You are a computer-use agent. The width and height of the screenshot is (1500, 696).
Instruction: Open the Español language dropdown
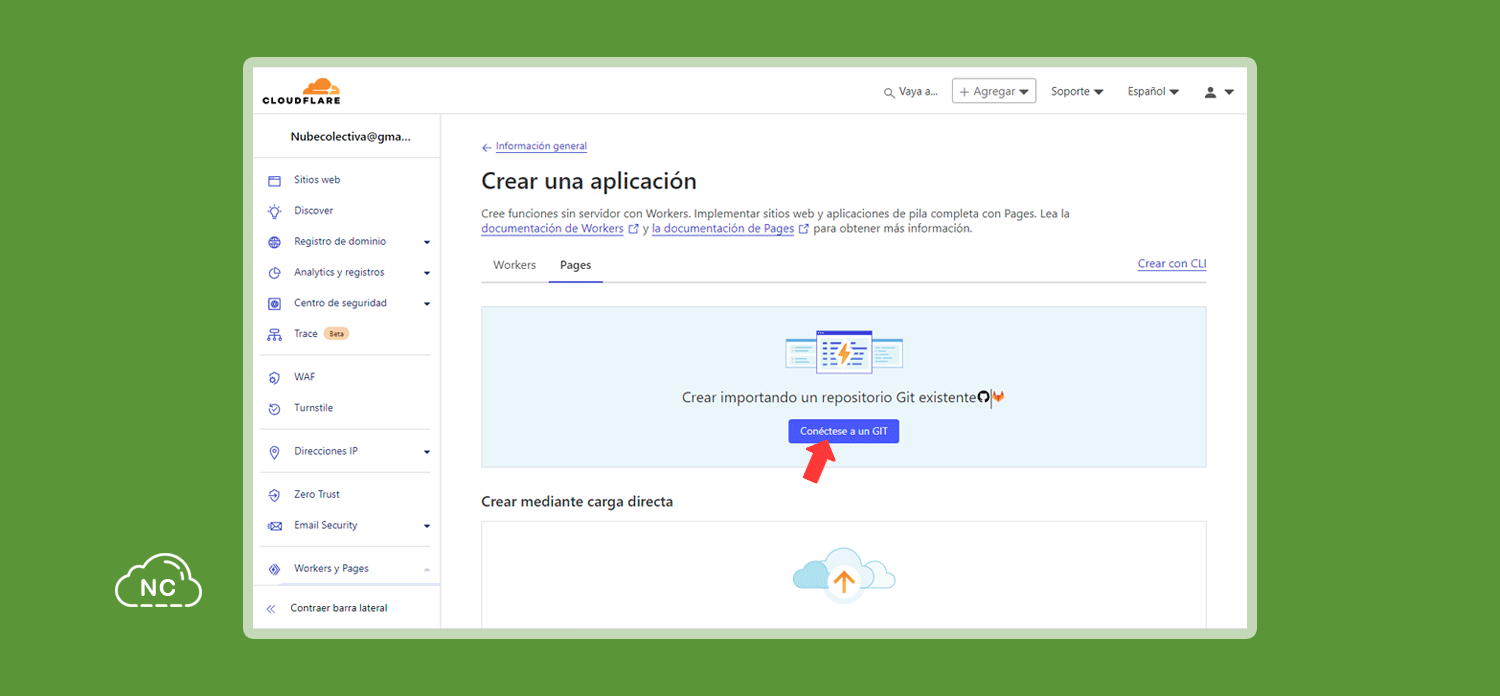[x=1153, y=91]
